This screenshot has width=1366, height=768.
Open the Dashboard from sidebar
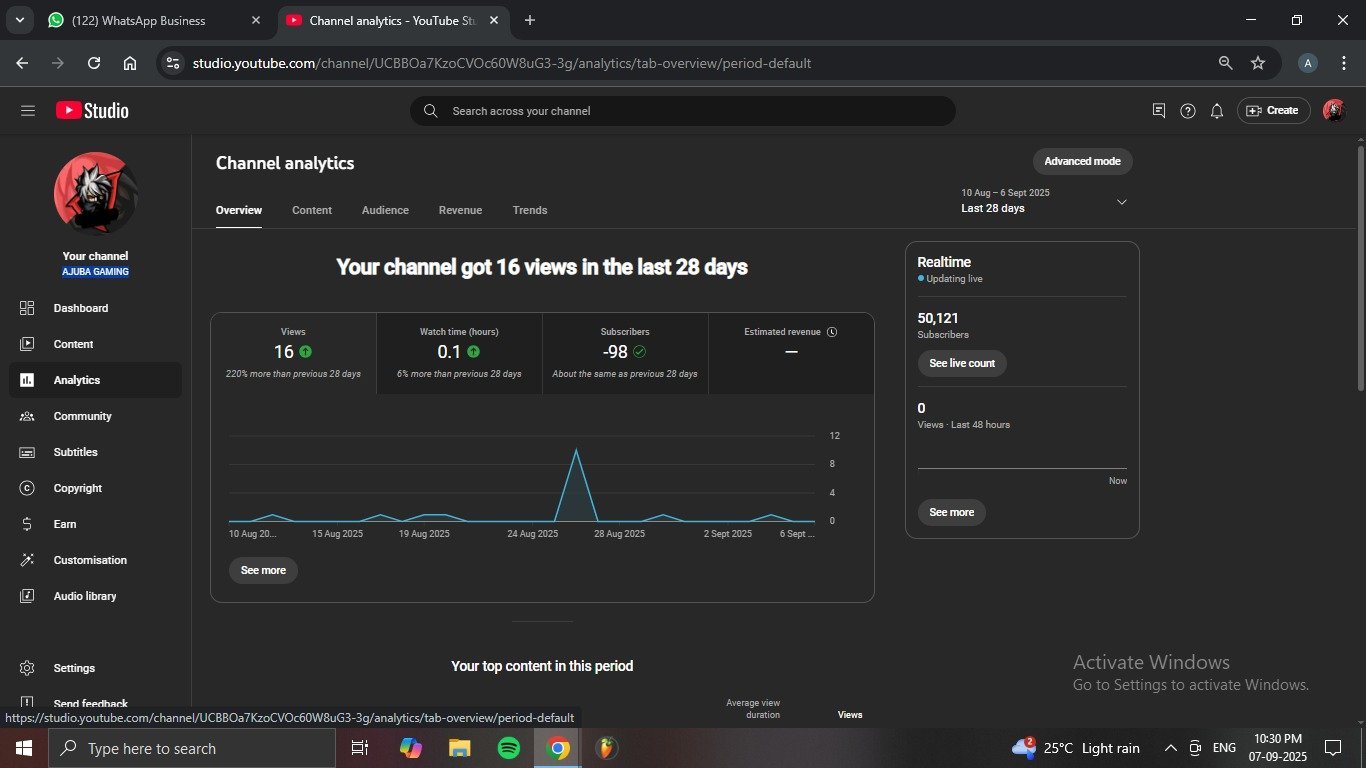pyautogui.click(x=80, y=308)
